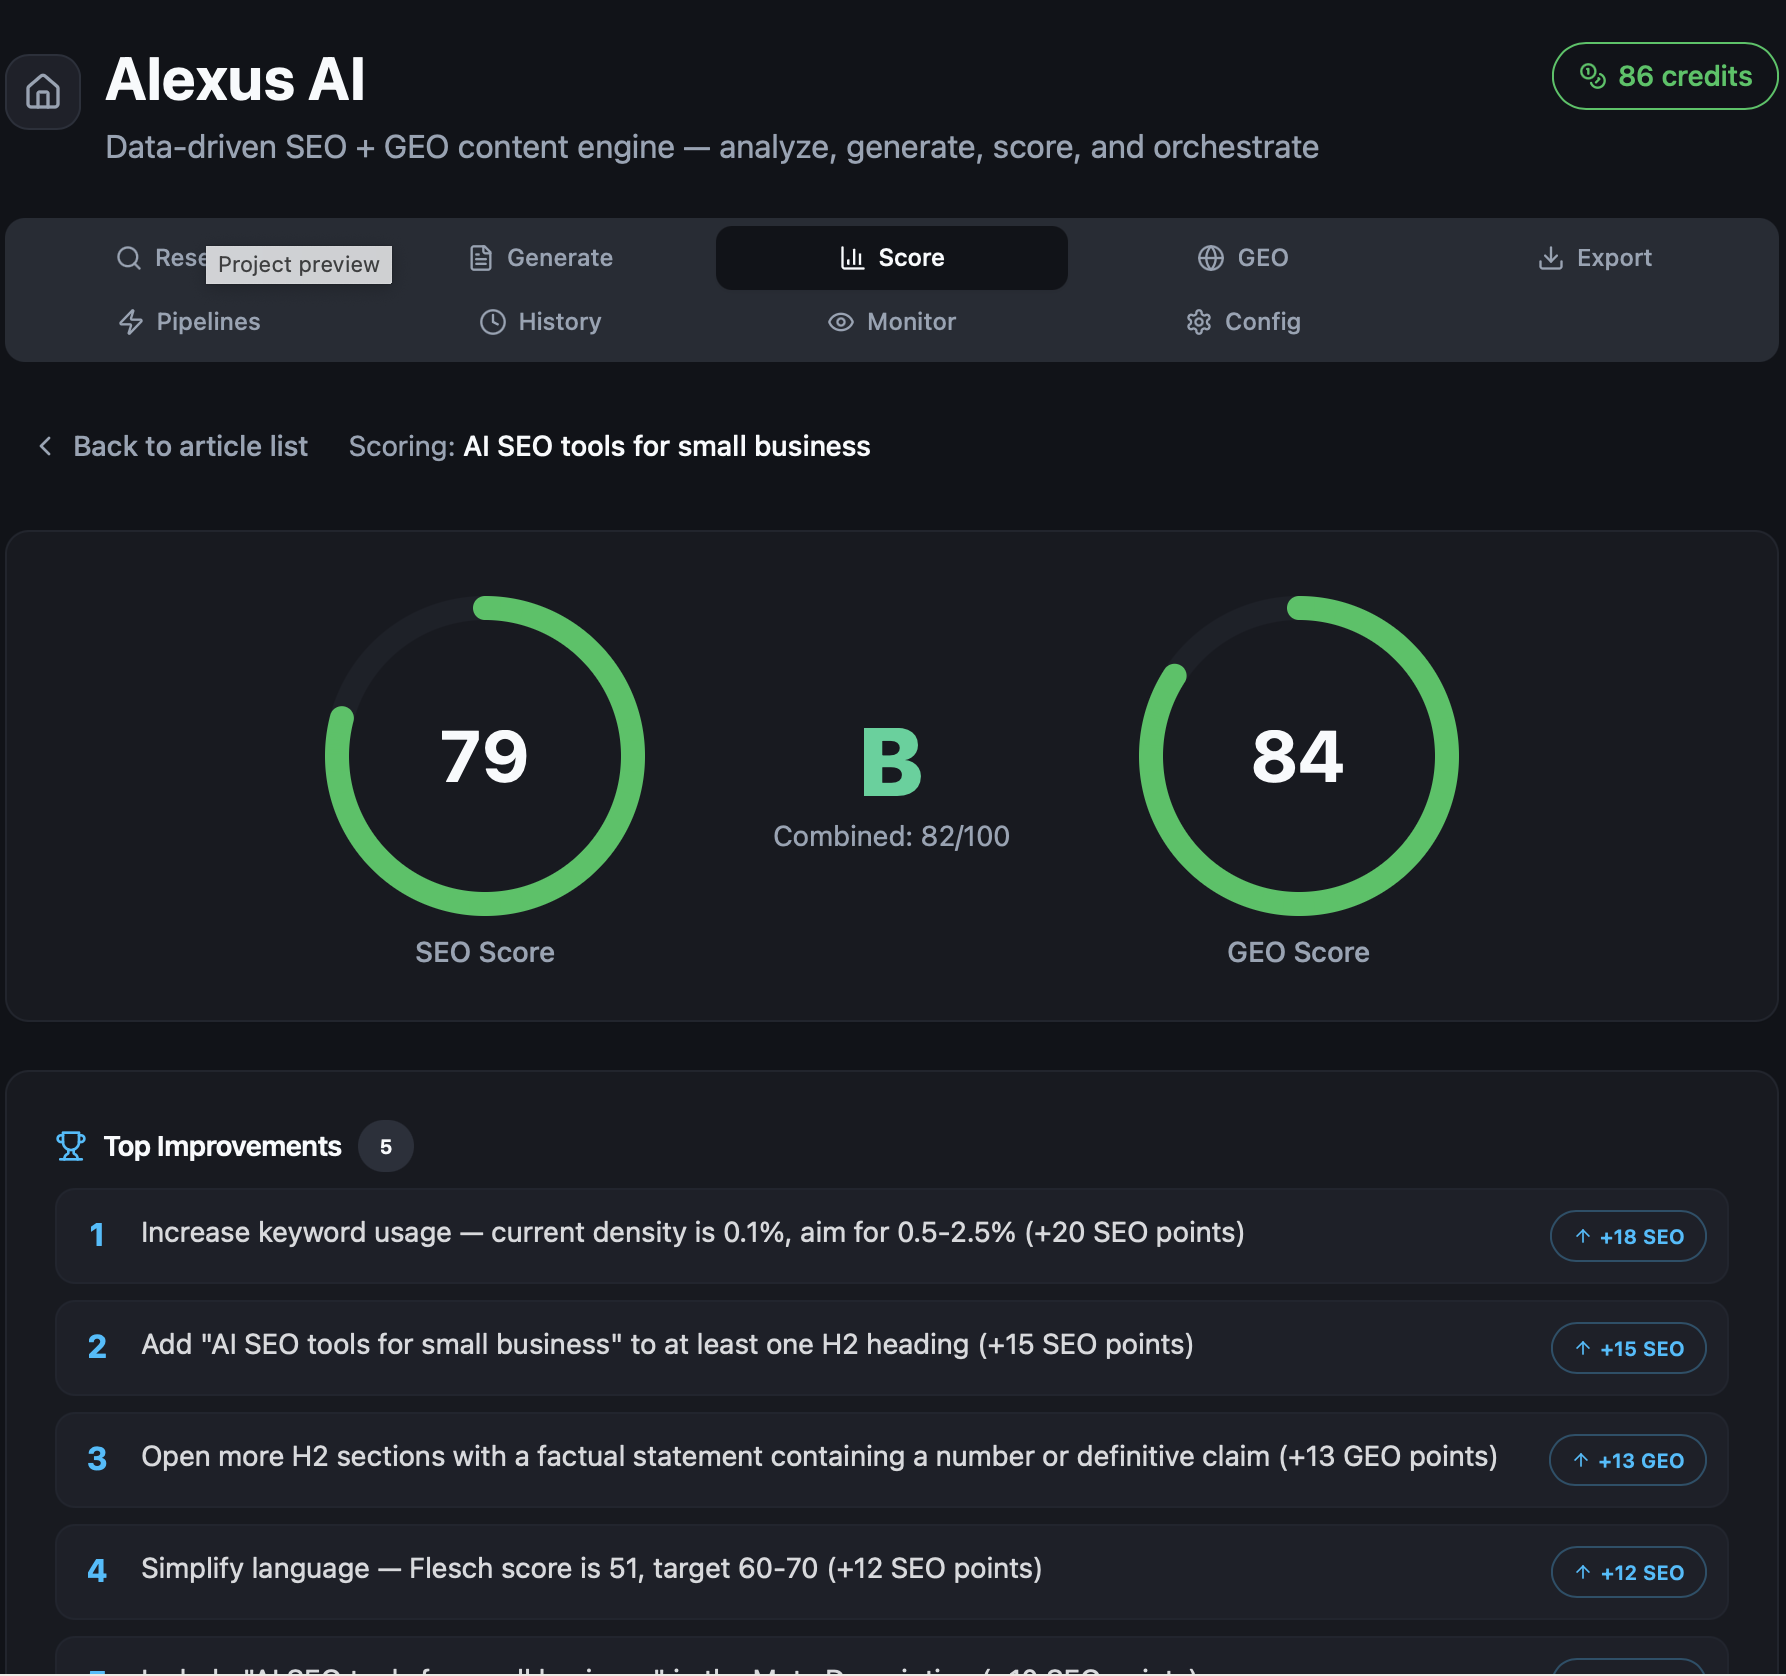Click the +13 GEO badge

pyautogui.click(x=1628, y=1460)
